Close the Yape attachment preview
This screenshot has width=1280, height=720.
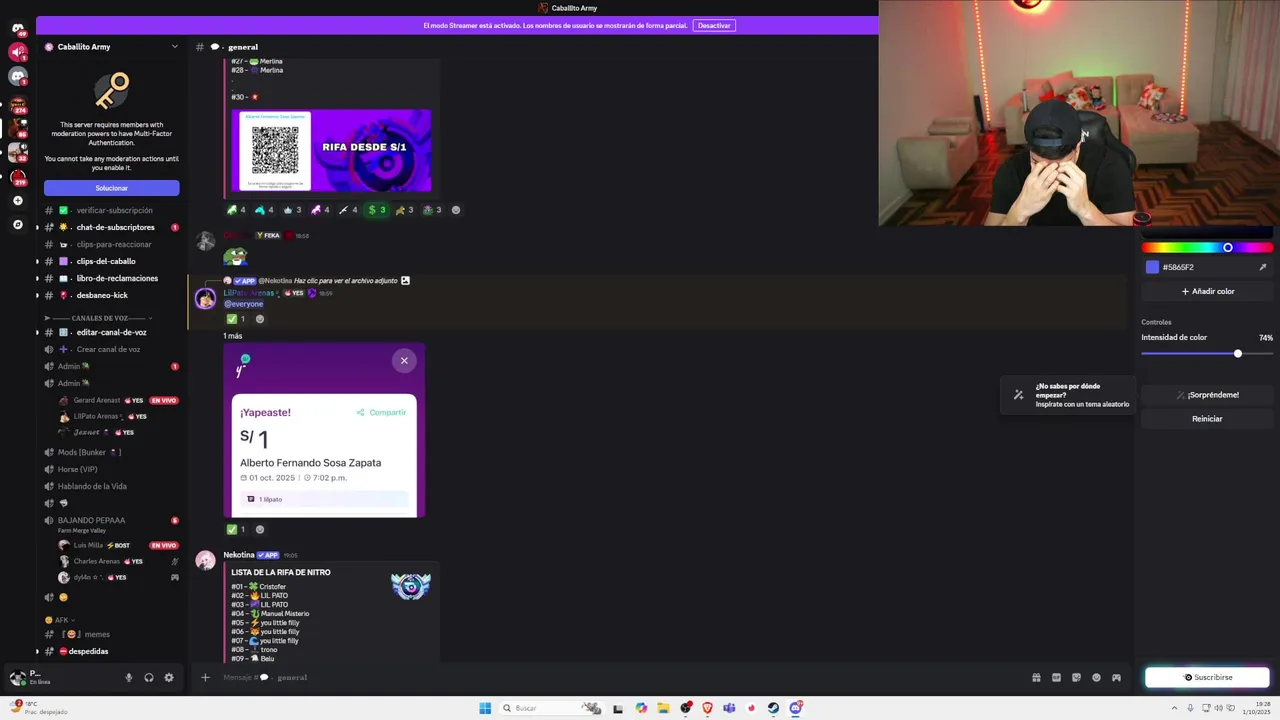404,360
